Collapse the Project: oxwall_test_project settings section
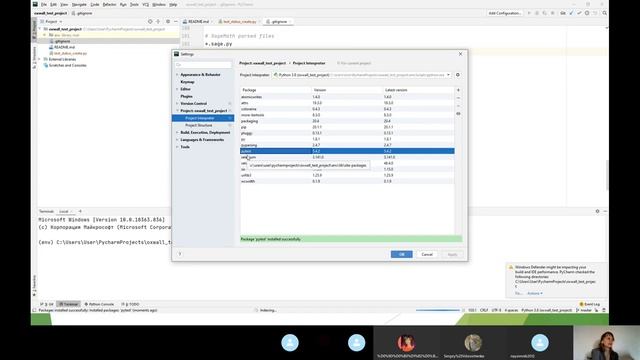This screenshot has width=640, height=360. point(177,111)
